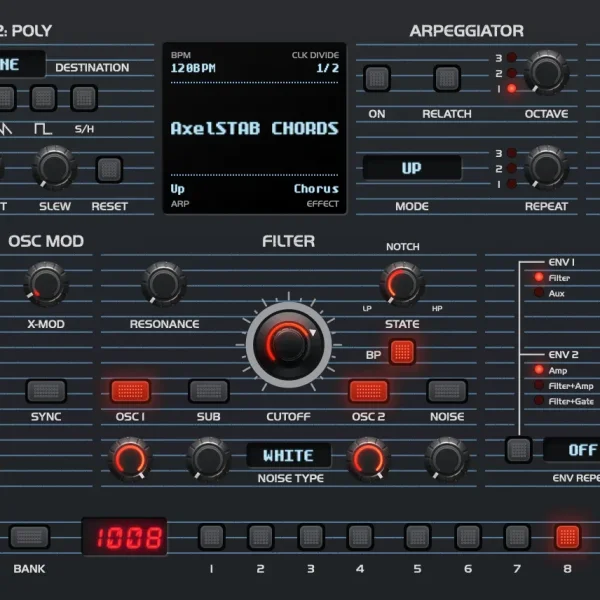Adjust the X-MOD knob

pyautogui.click(x=46, y=284)
